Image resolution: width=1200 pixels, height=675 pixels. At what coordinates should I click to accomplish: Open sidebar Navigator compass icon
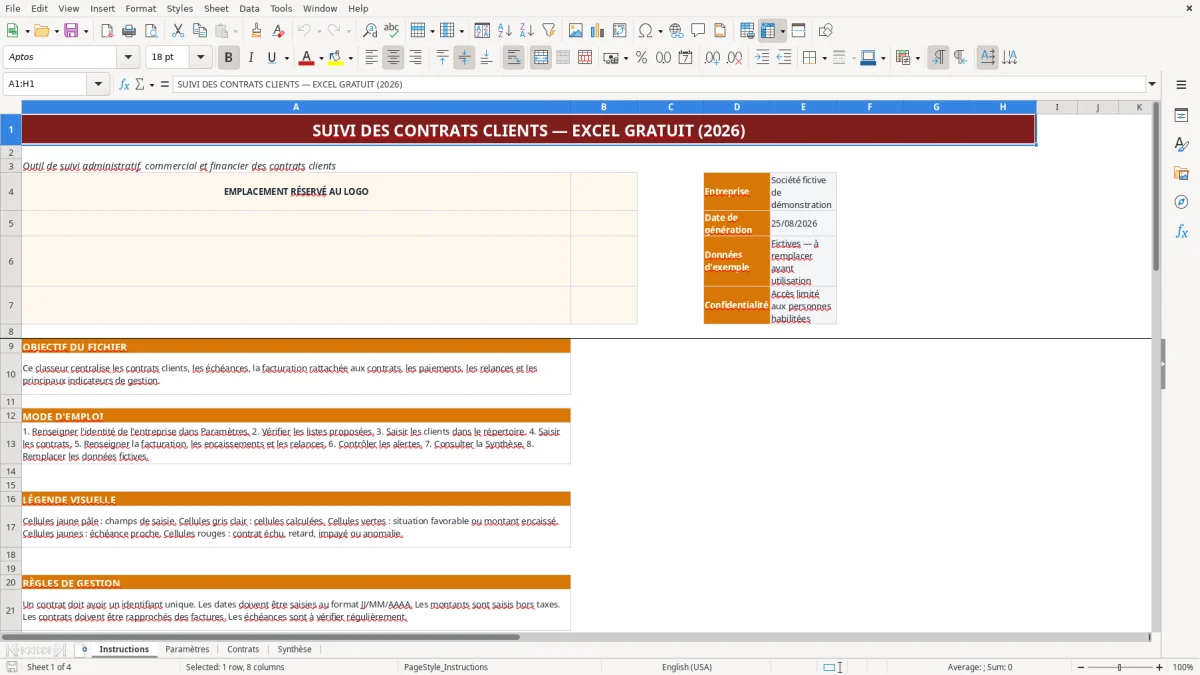tap(1181, 202)
